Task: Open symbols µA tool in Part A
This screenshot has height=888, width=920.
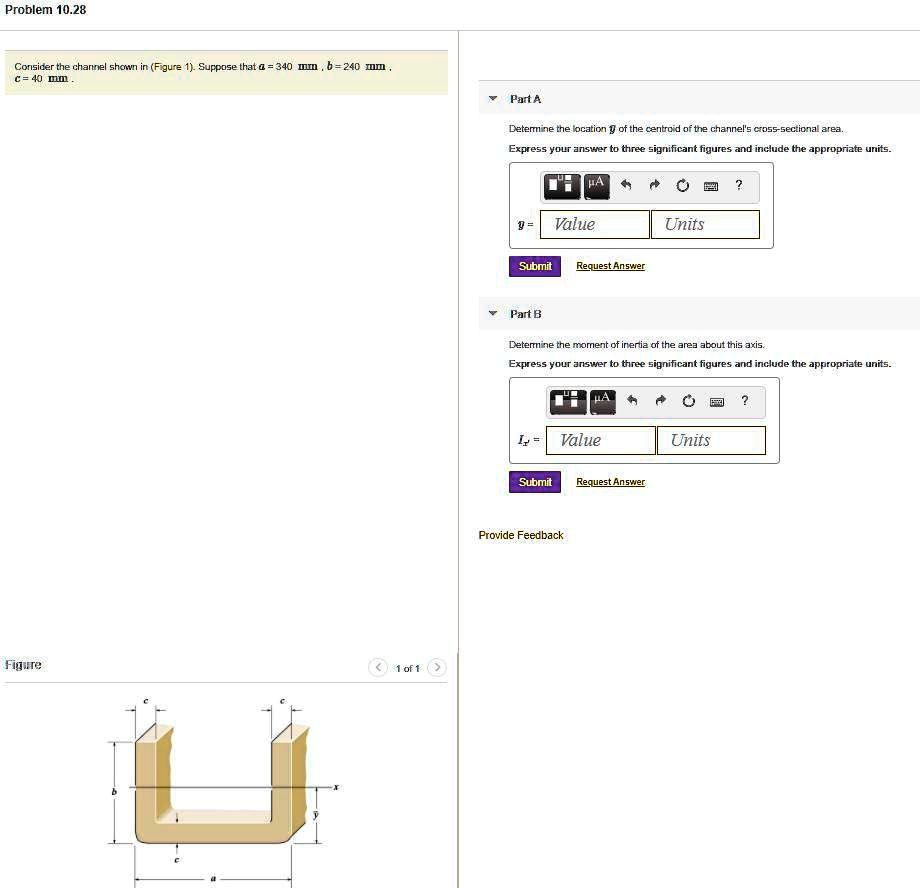Action: pyautogui.click(x=596, y=186)
